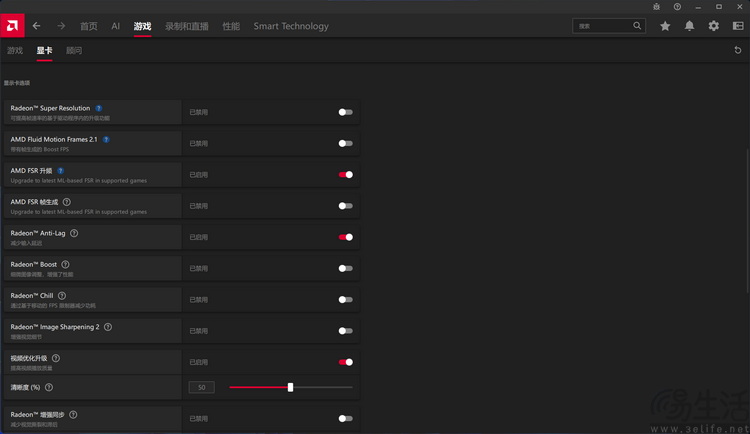Enable the AMD FSR 帧生成 toggle

tap(345, 206)
